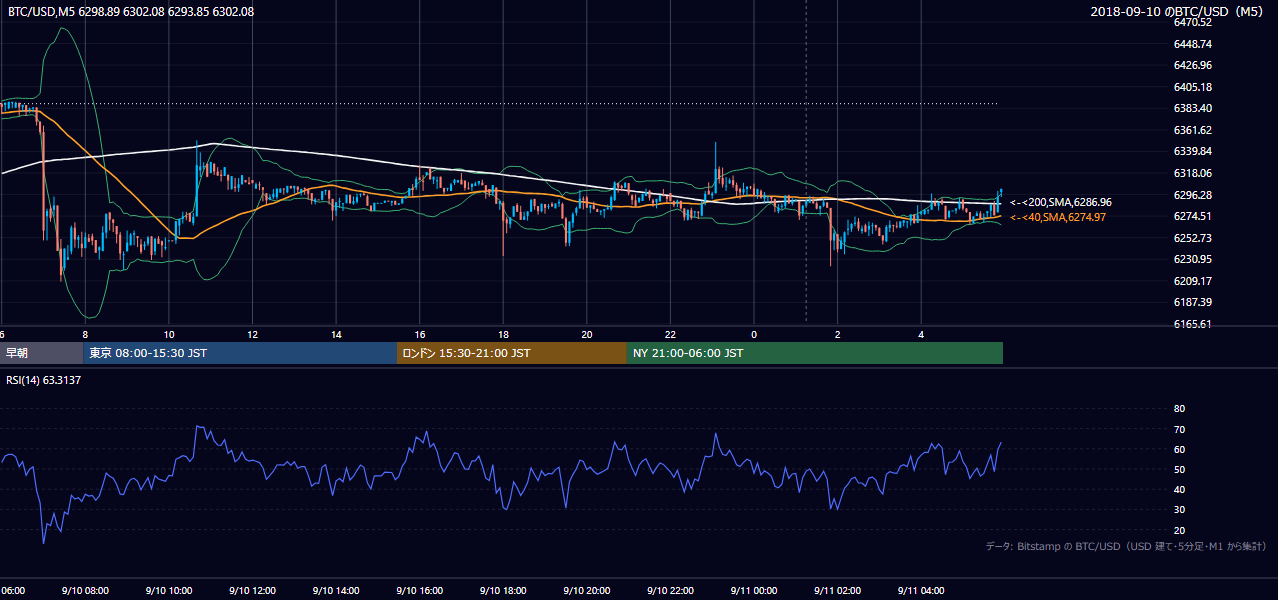The width and height of the screenshot is (1278, 600).
Task: Select the 東京 08:00-15:30 JST session bar
Action: 240,352
